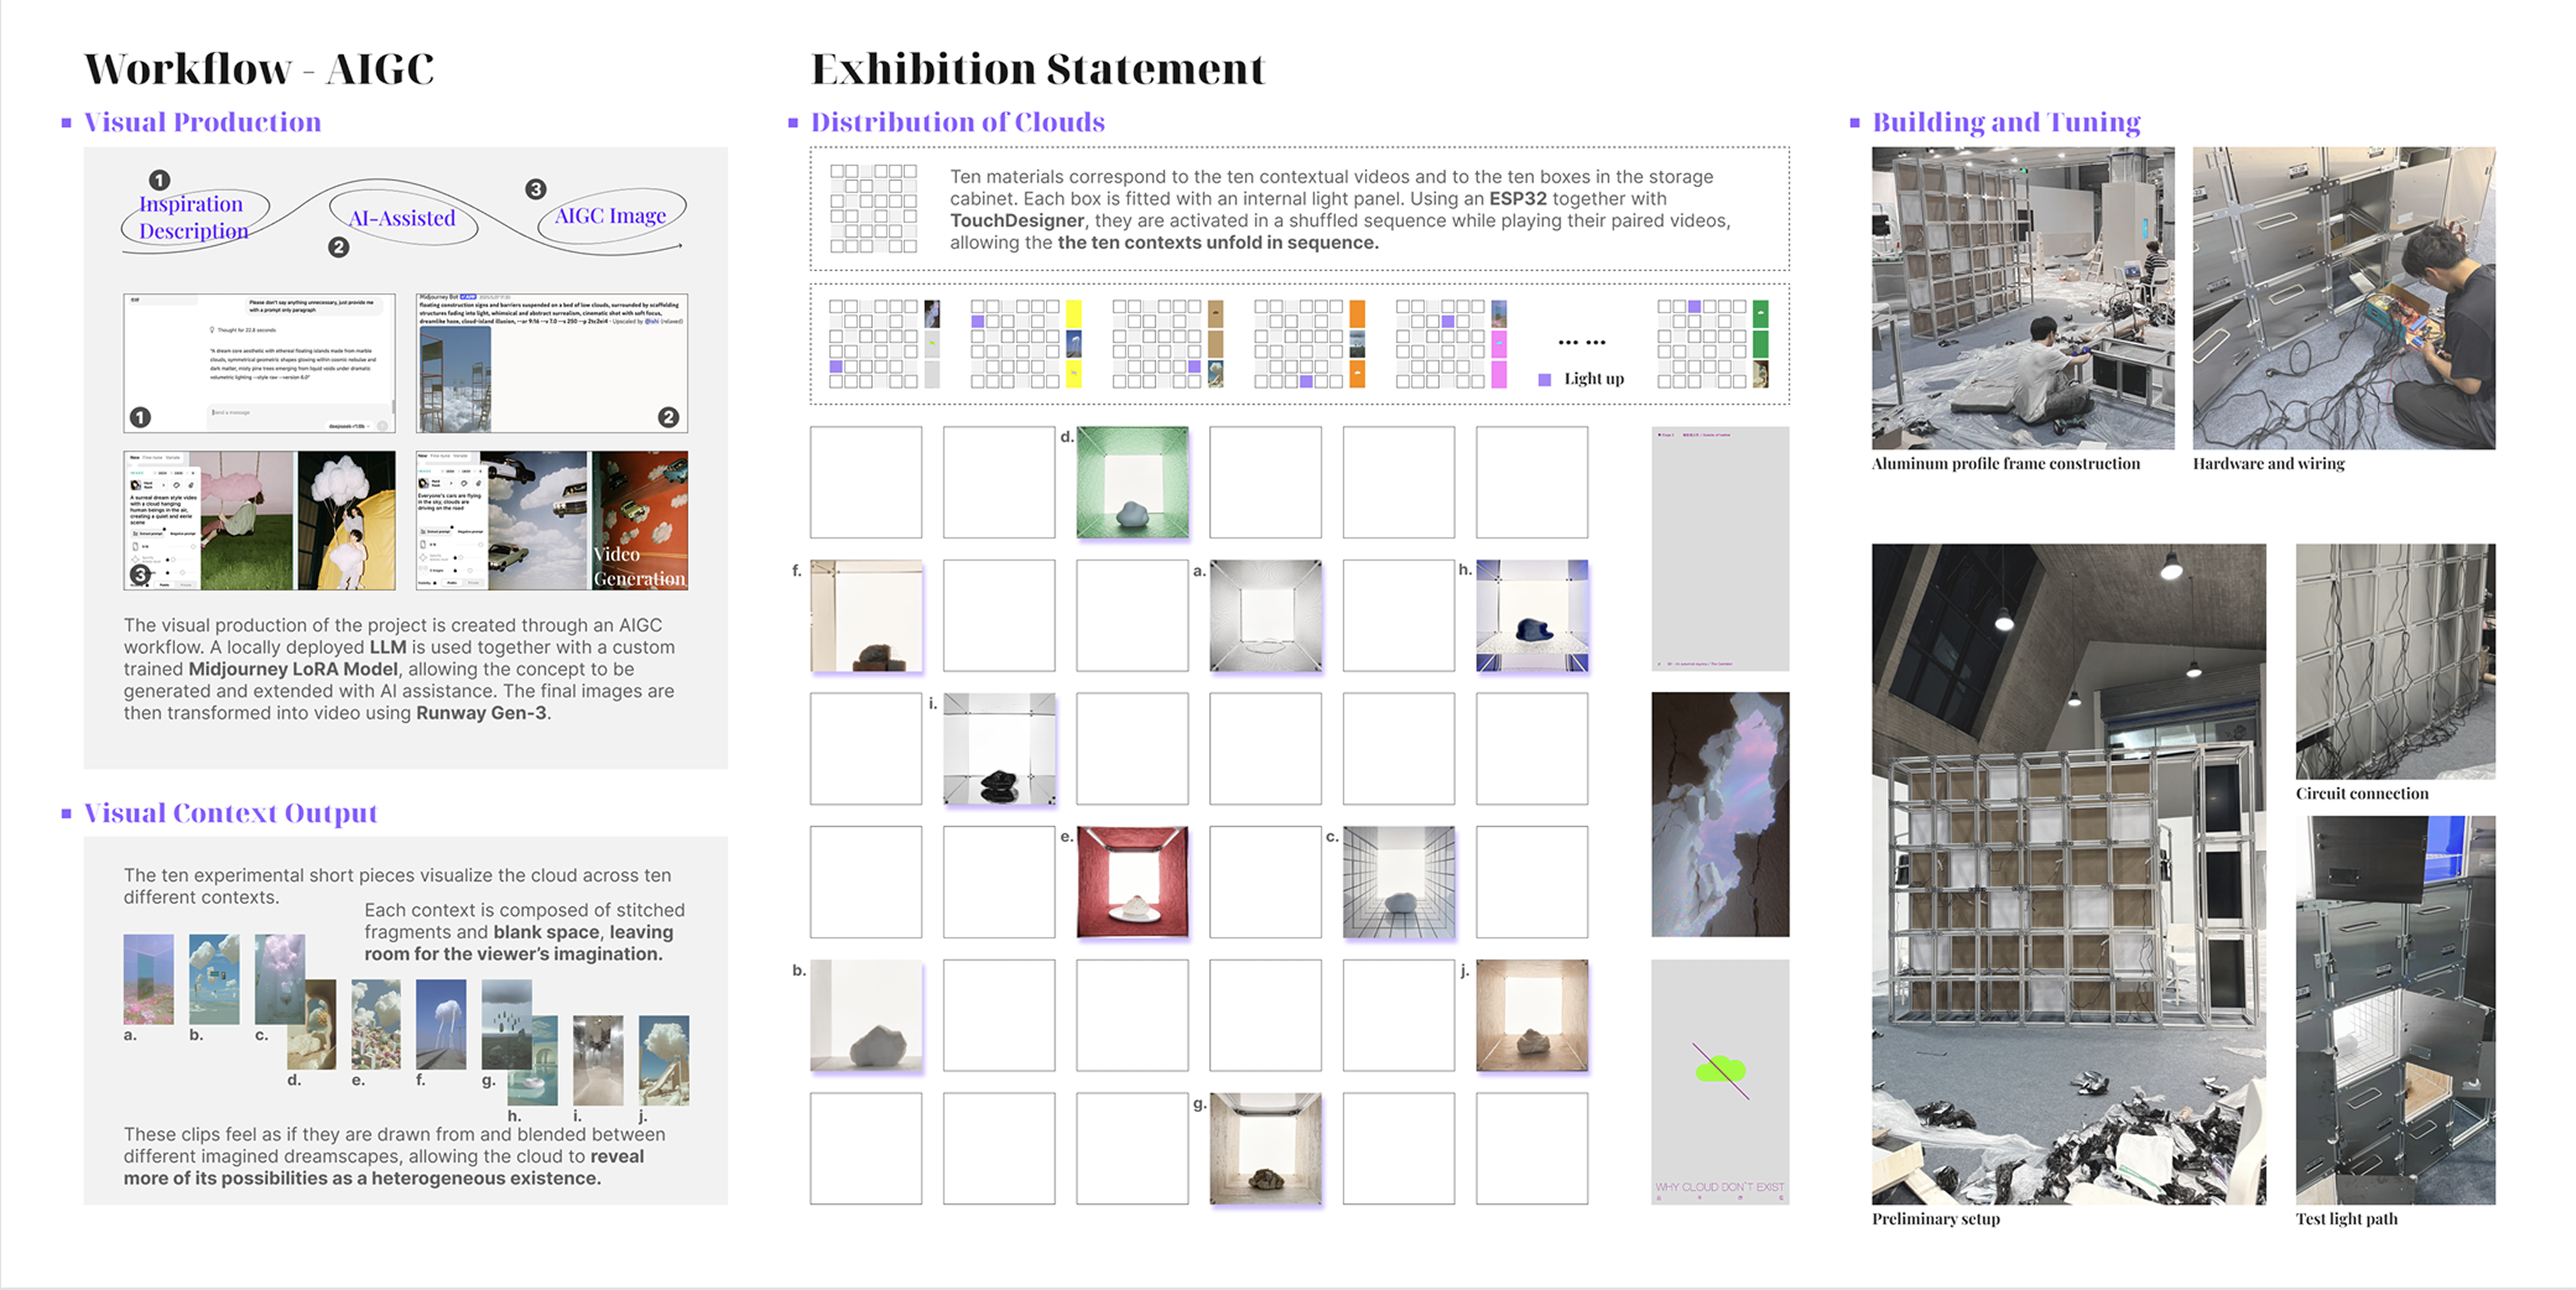Click the 'Video Generation' image label
The height and width of the screenshot is (1290, 2576).
(x=639, y=566)
